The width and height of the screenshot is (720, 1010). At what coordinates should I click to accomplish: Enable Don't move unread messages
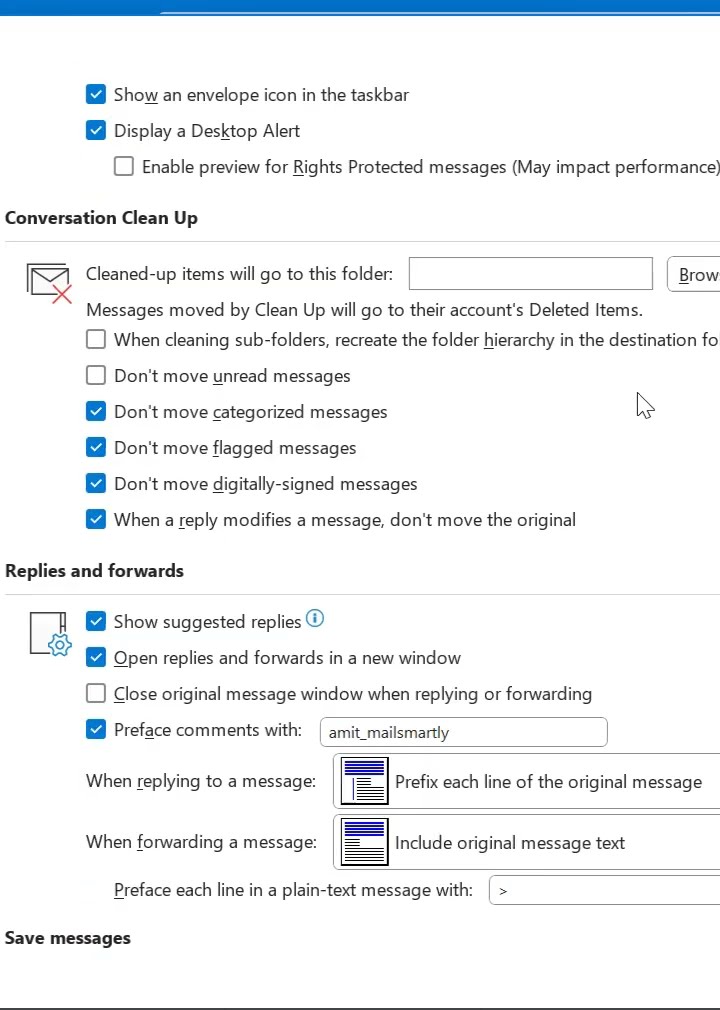tap(96, 376)
